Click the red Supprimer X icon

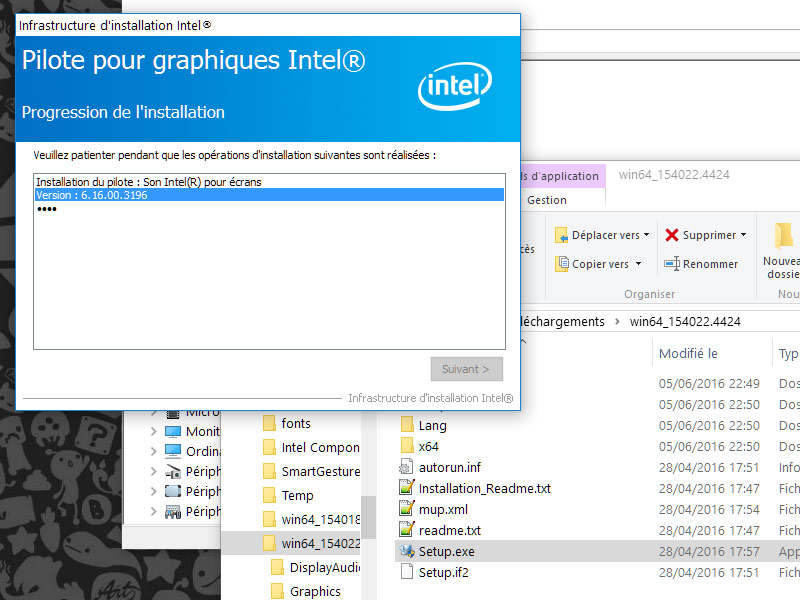point(672,235)
